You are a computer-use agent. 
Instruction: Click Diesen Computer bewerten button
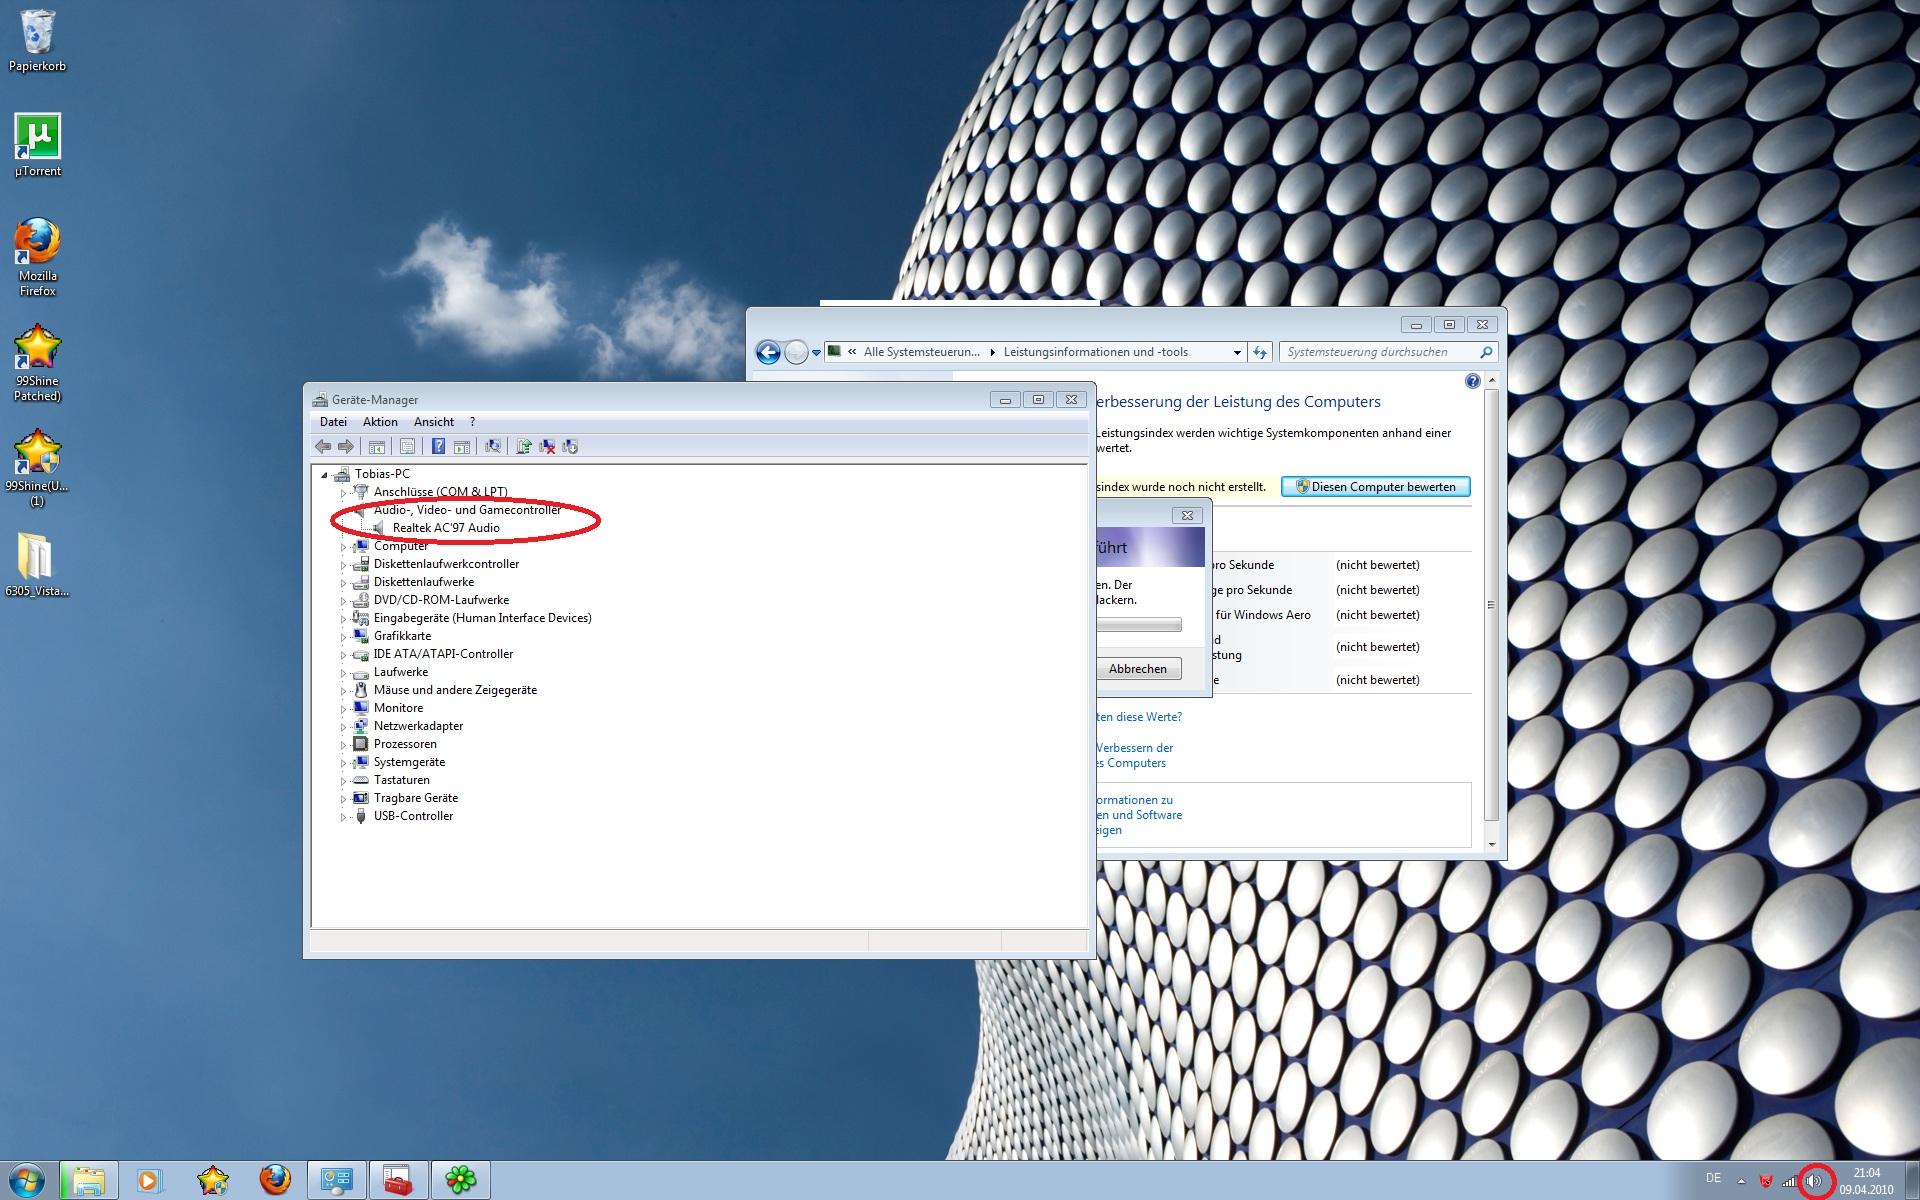point(1375,487)
